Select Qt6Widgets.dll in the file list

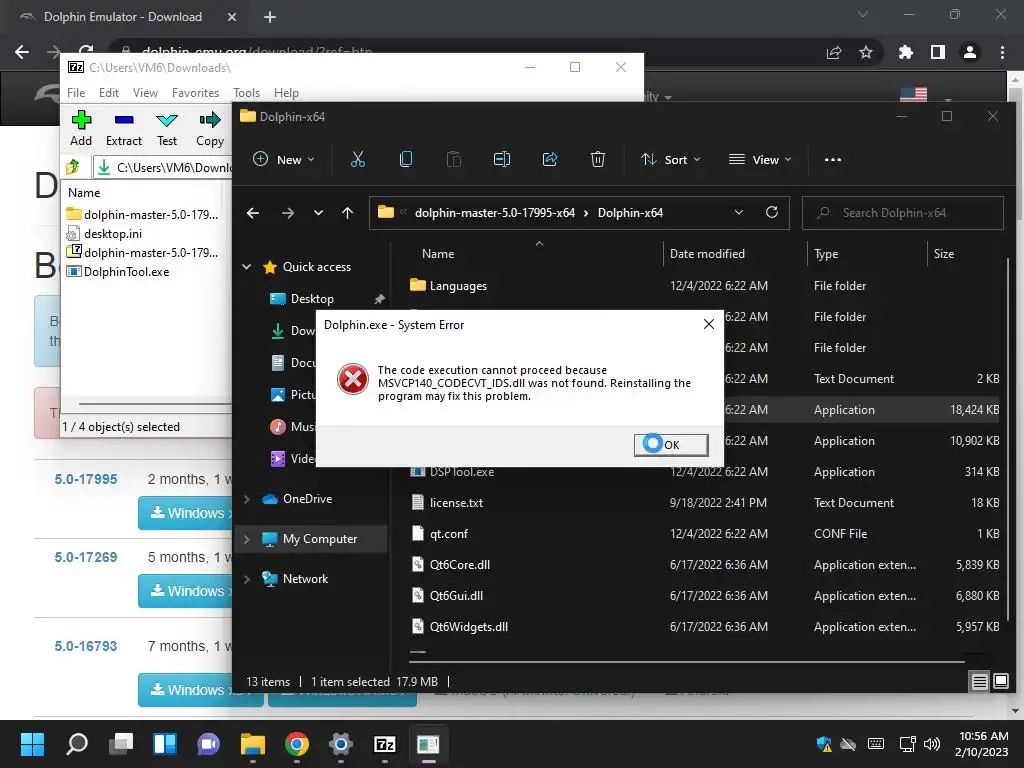(x=469, y=627)
